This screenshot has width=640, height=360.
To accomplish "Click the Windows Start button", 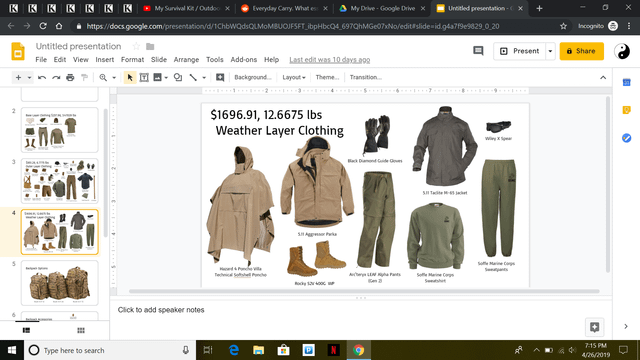I will pos(12,350).
